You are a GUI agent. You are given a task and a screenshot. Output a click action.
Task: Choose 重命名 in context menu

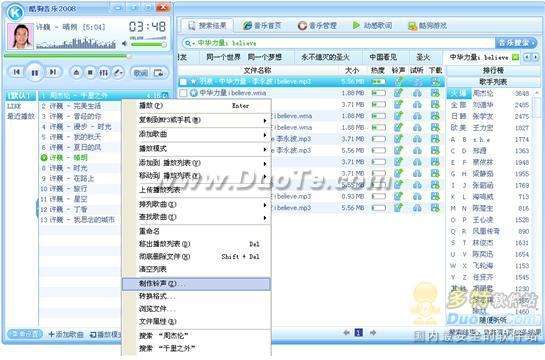click(x=196, y=231)
